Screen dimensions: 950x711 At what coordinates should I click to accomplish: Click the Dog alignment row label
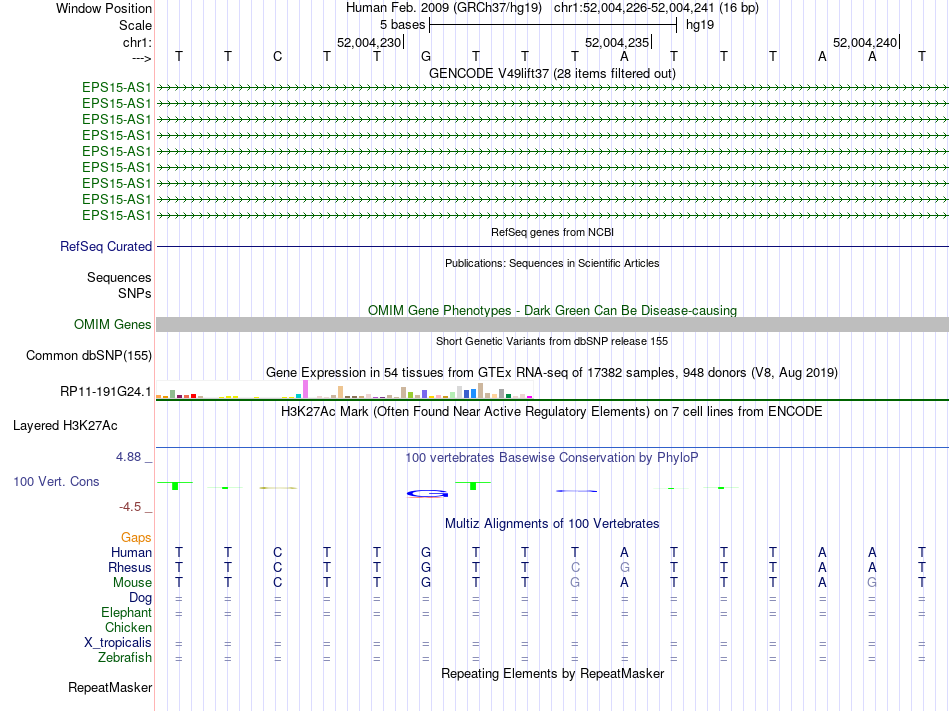coord(140,598)
